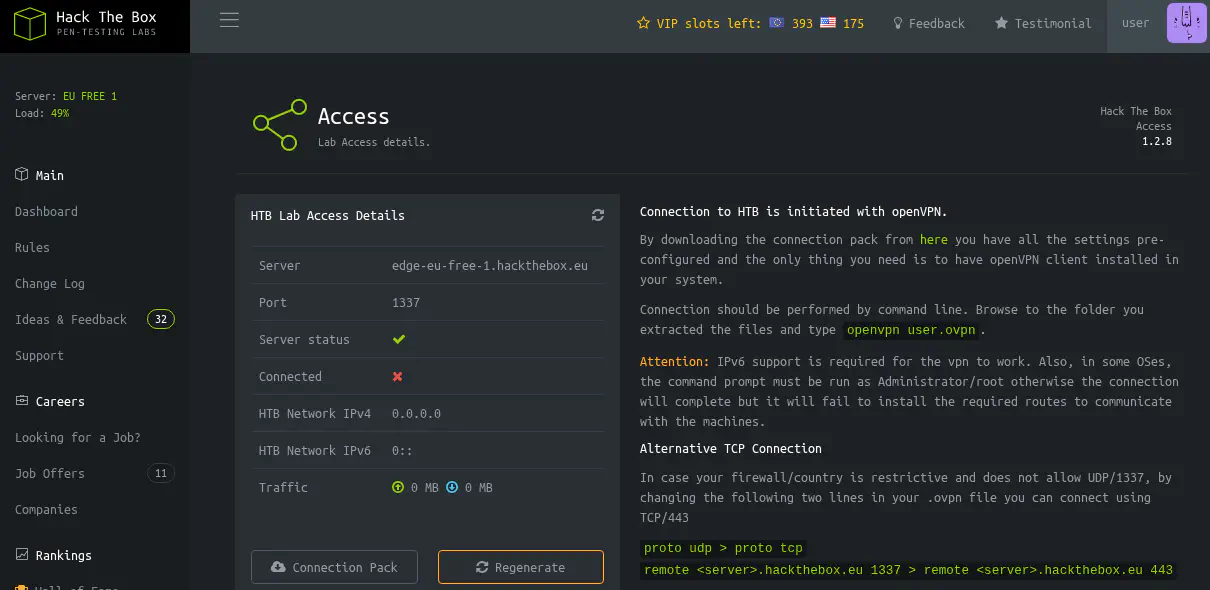Click the VIP slots star icon
Viewport: 1210px width, 590px height.
click(x=643, y=23)
